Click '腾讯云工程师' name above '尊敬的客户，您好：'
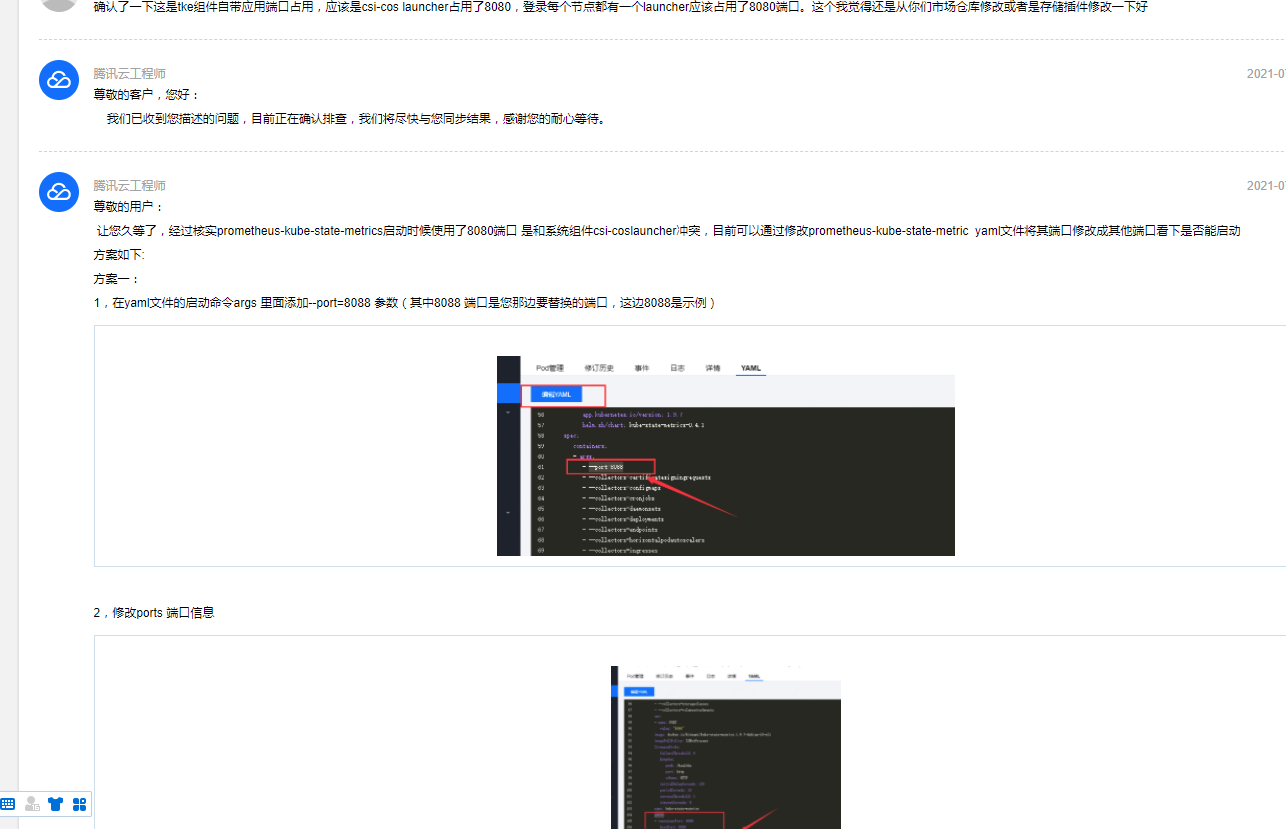The width and height of the screenshot is (1286, 829). (x=130, y=74)
